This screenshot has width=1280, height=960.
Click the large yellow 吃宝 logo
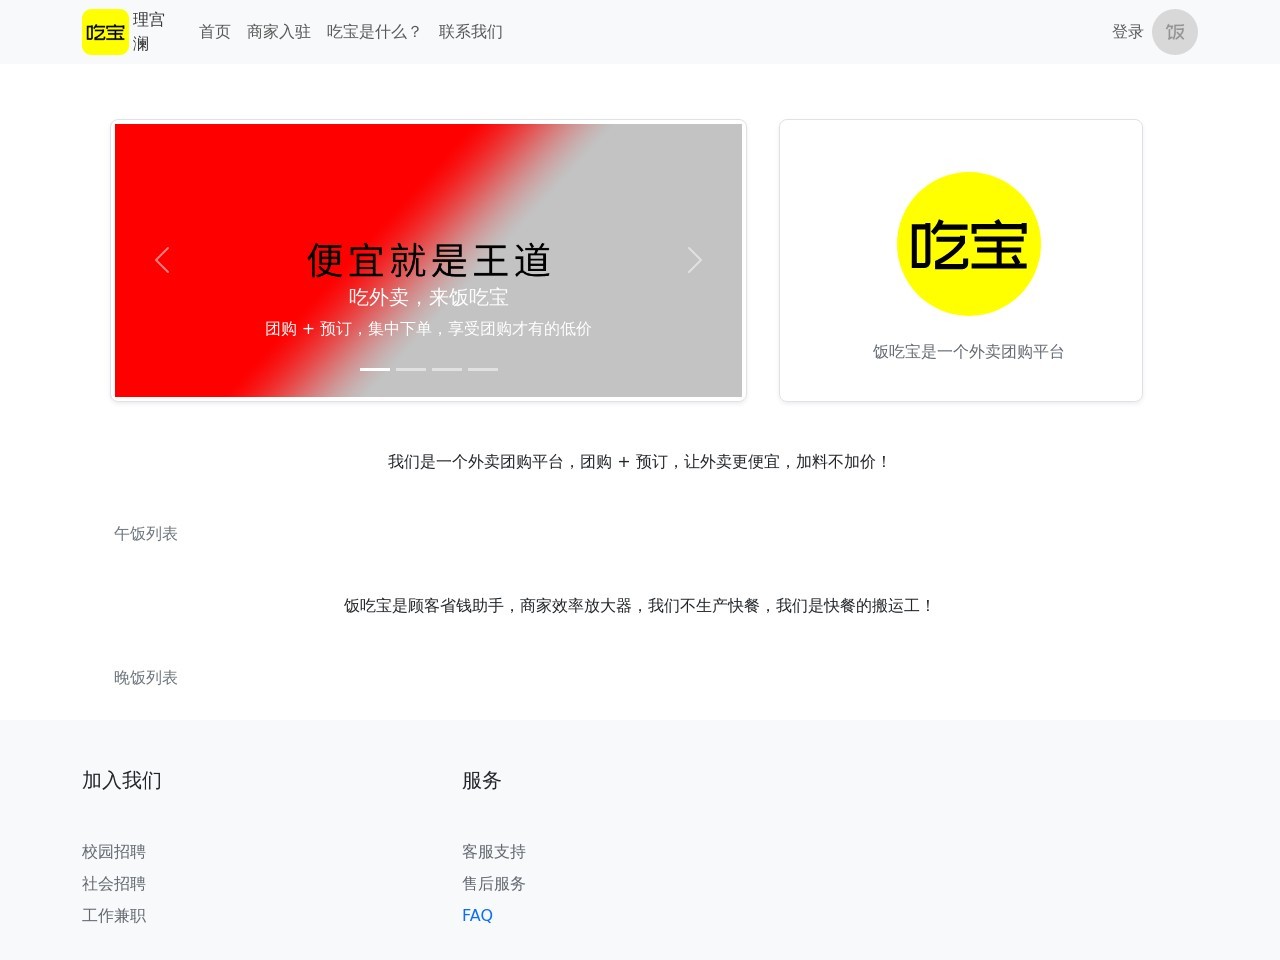[x=969, y=243]
